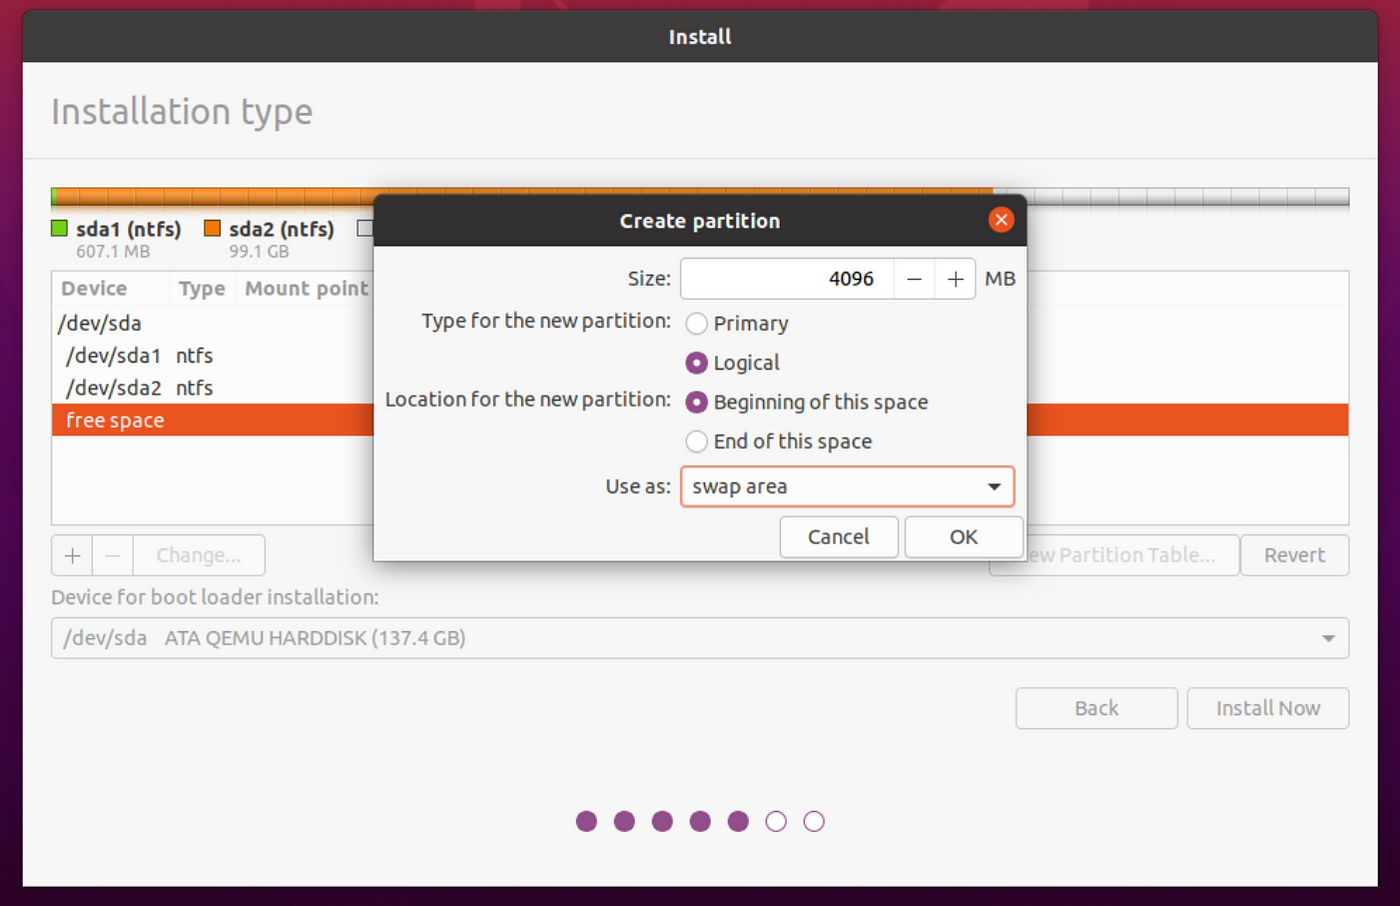Close the Create partition dialog
The height and width of the screenshot is (906, 1400).
coord(1000,220)
